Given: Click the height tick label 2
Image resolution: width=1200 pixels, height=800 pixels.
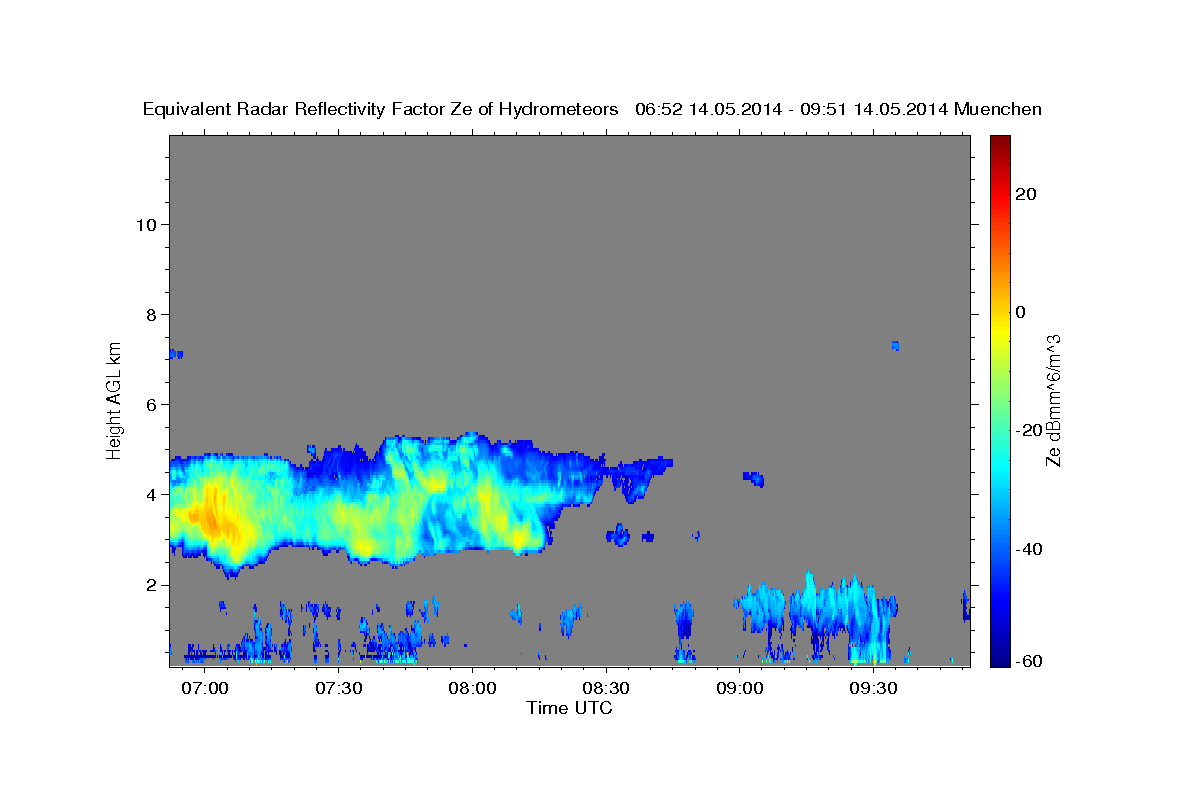Looking at the screenshot, I should pyautogui.click(x=151, y=585).
